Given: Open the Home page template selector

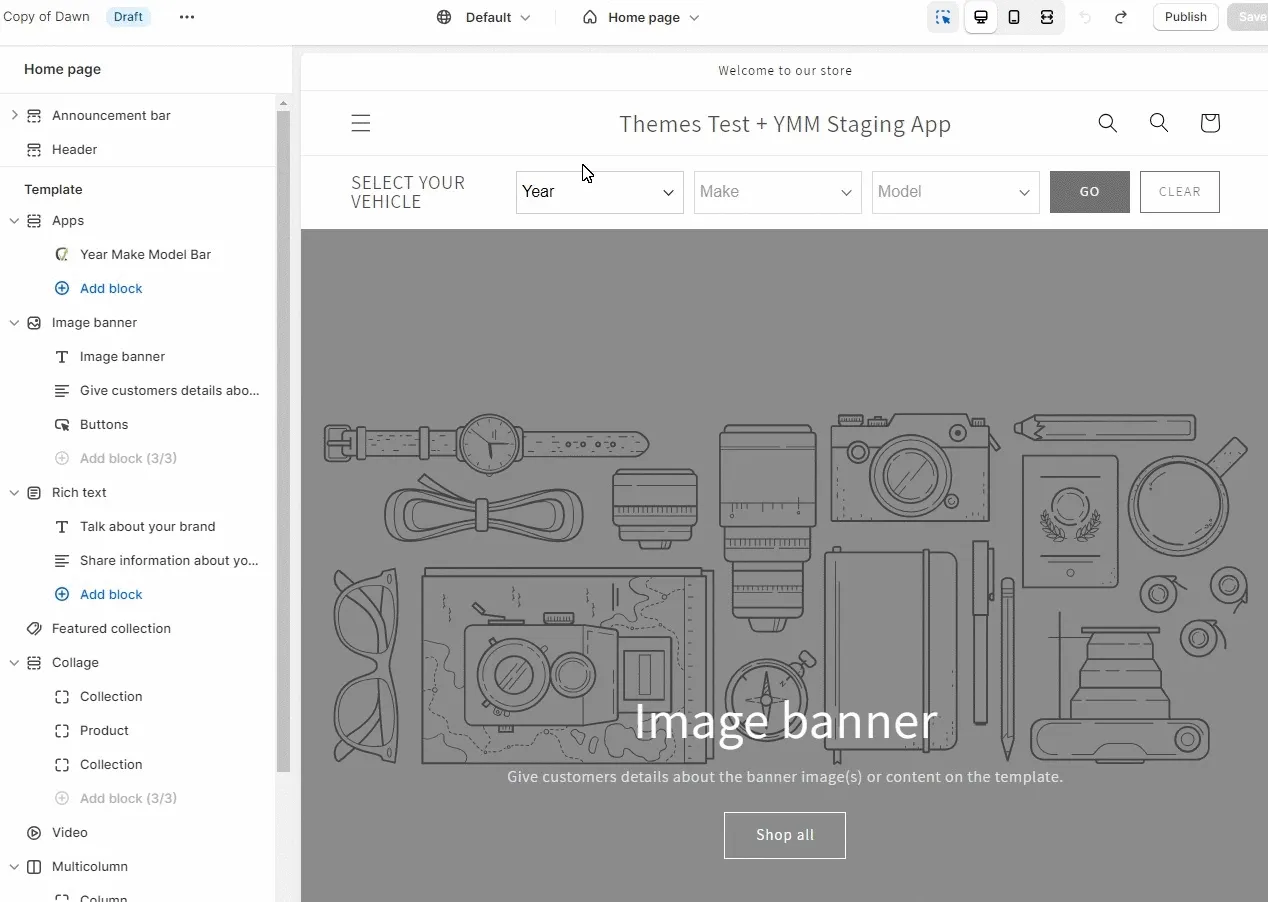Looking at the screenshot, I should [x=641, y=17].
